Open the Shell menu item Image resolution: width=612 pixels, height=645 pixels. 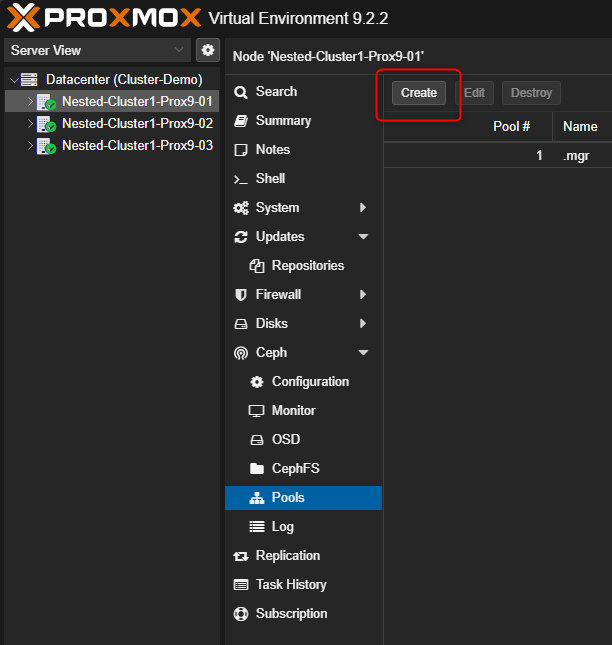pos(304,179)
